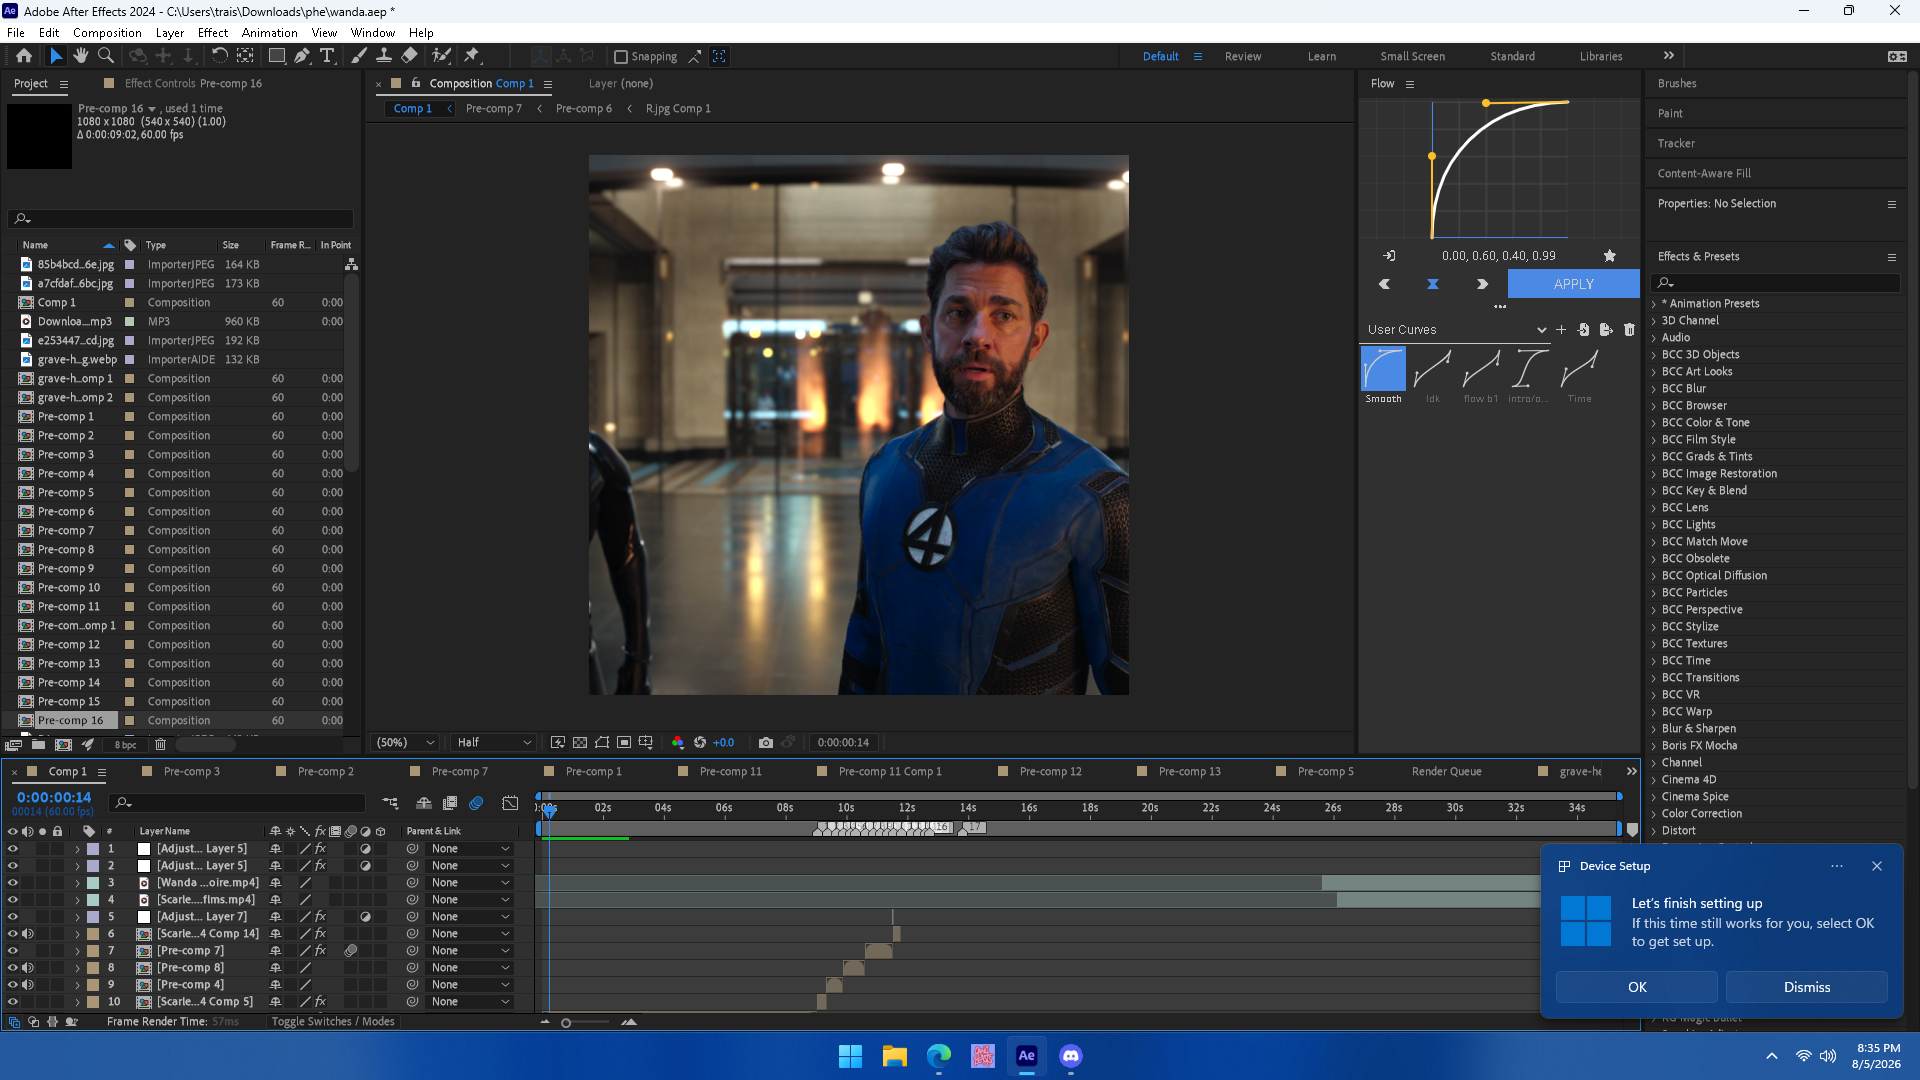Open the Composition menu in menu bar
Viewport: 1920px width, 1080px height.
[x=107, y=33]
